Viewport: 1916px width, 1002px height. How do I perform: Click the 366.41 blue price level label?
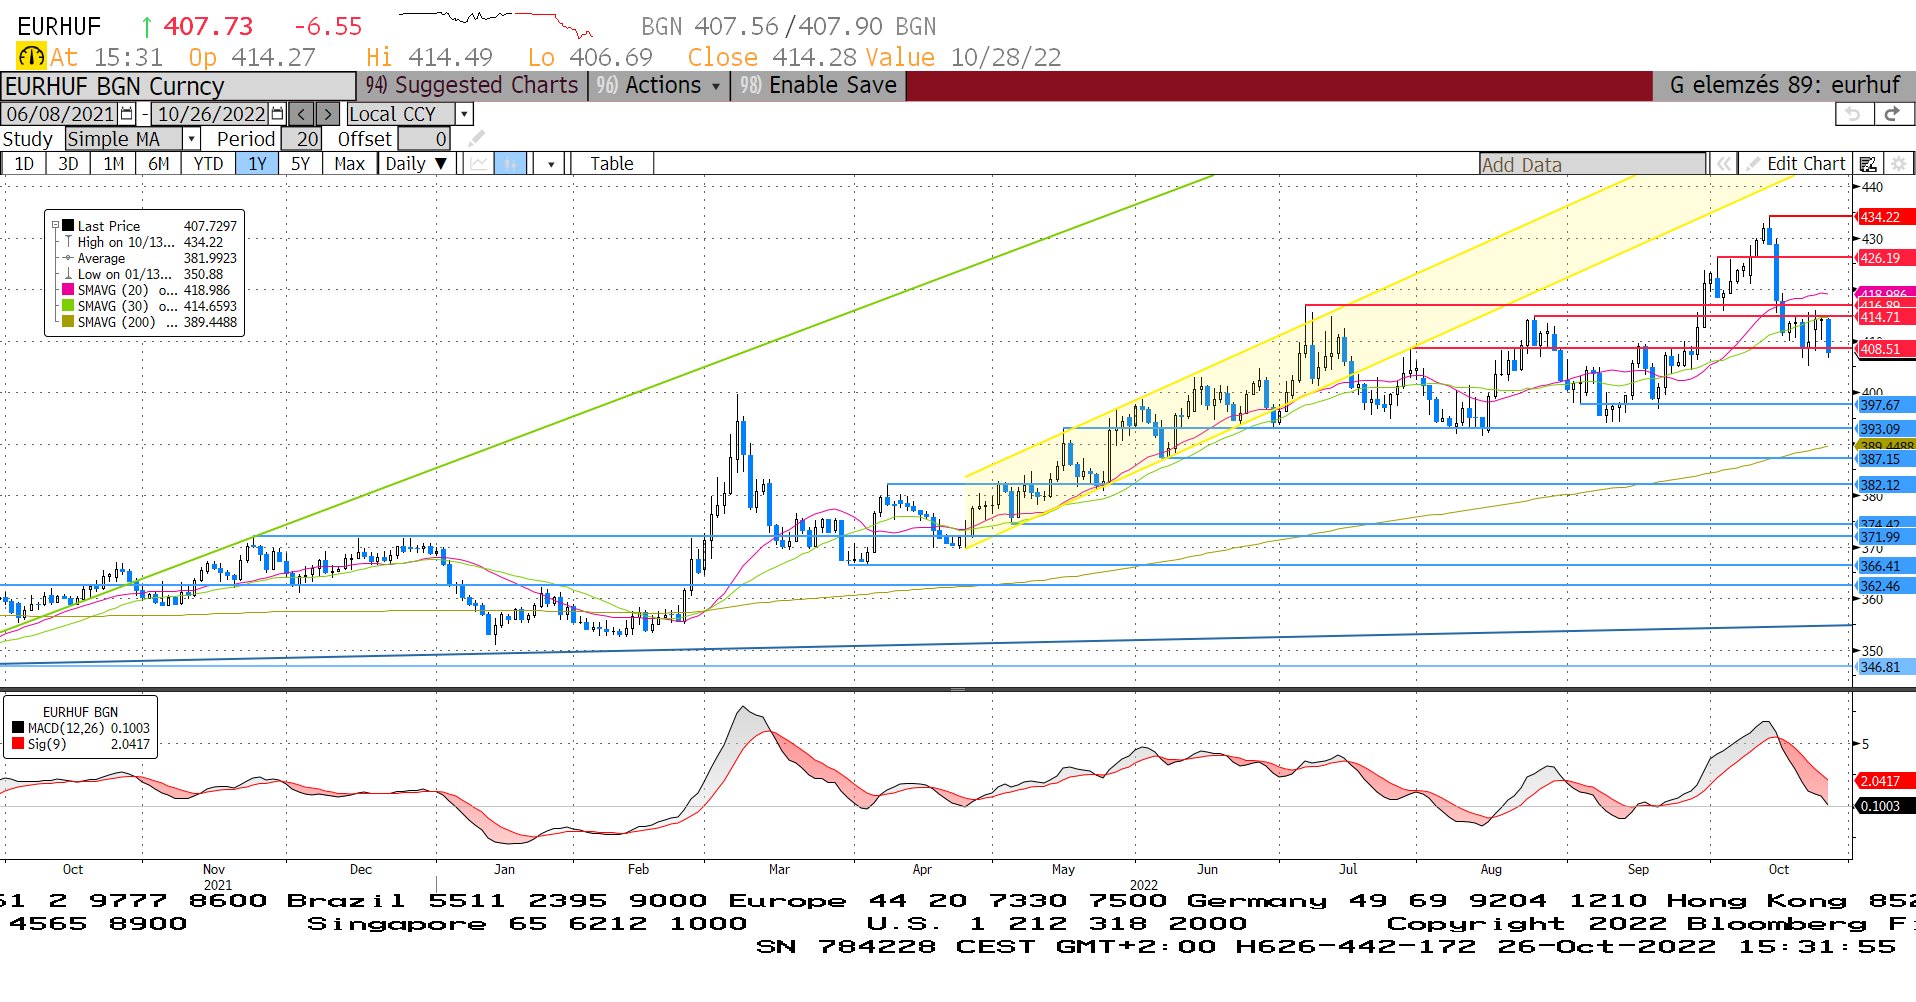tap(1885, 566)
